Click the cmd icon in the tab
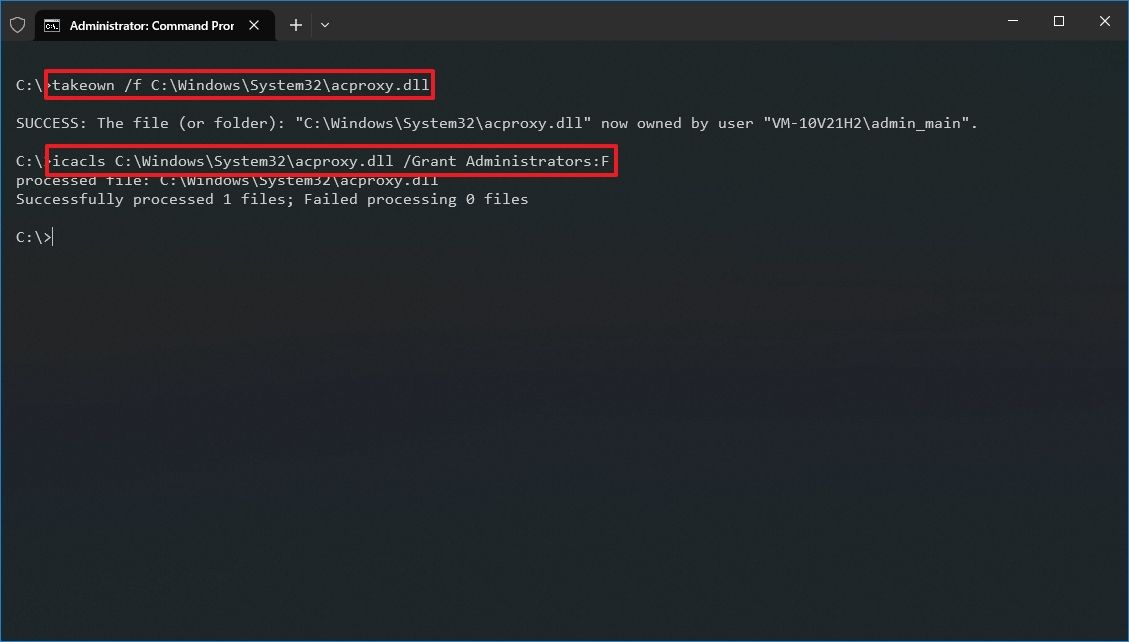This screenshot has height=642, width=1129. click(x=52, y=26)
